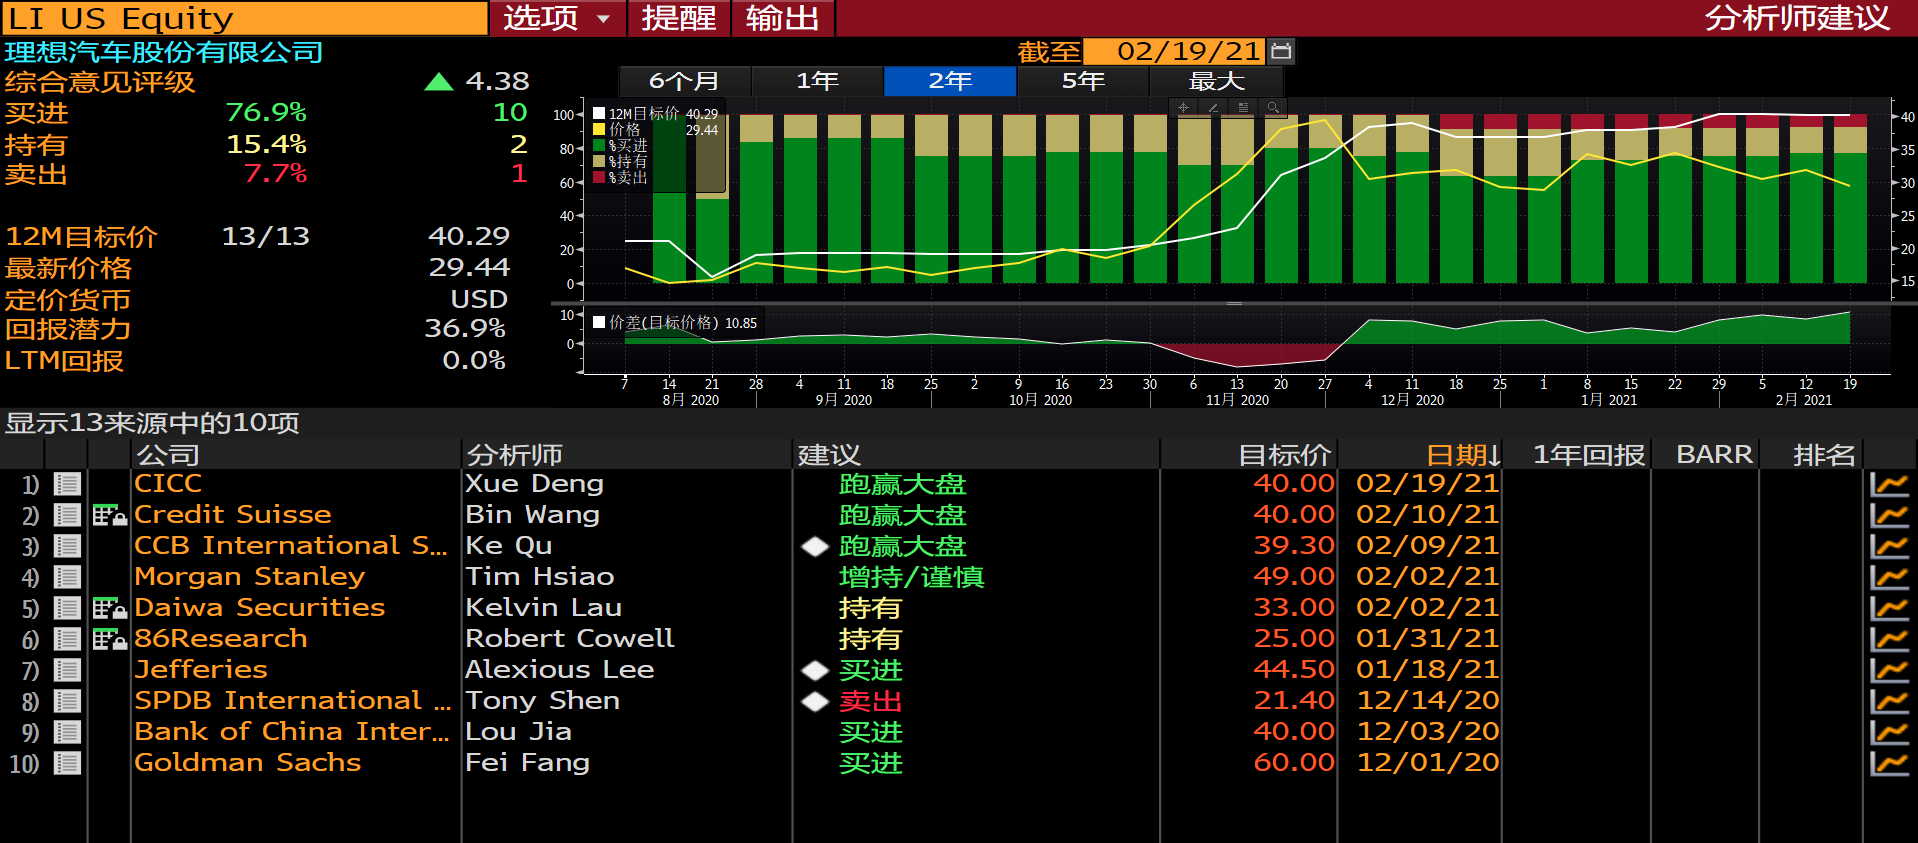
Task: Switch chart range to the 6个月 tab
Action: point(684,81)
